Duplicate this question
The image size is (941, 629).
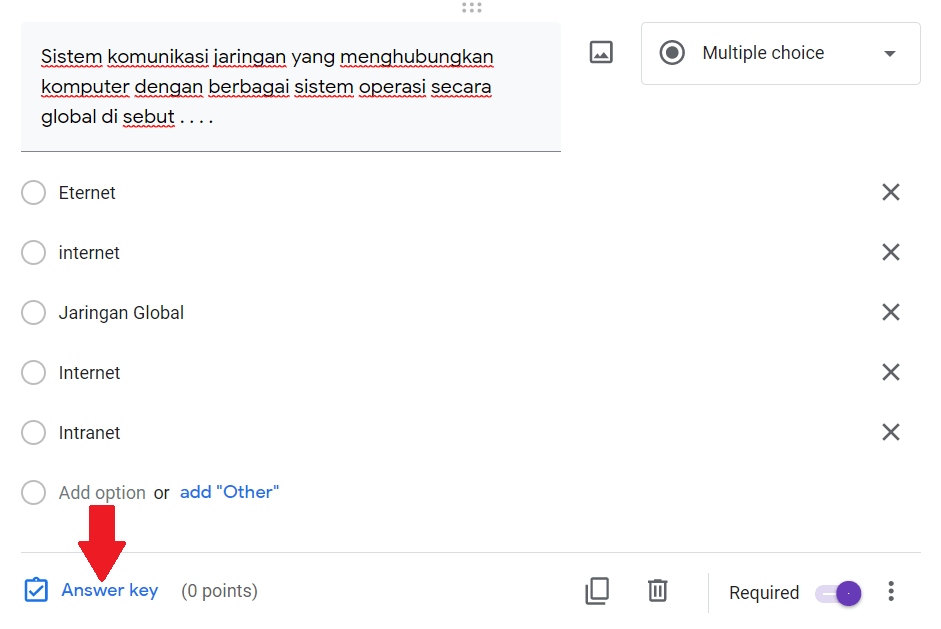pyautogui.click(x=597, y=591)
